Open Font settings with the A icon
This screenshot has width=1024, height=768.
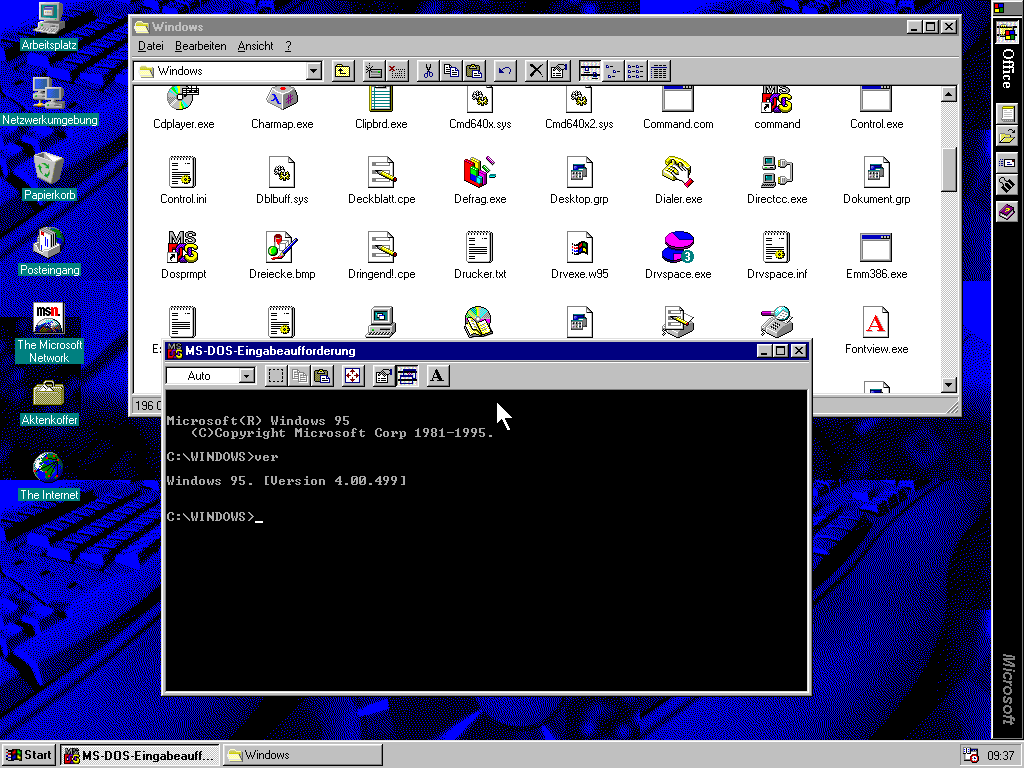pos(437,376)
